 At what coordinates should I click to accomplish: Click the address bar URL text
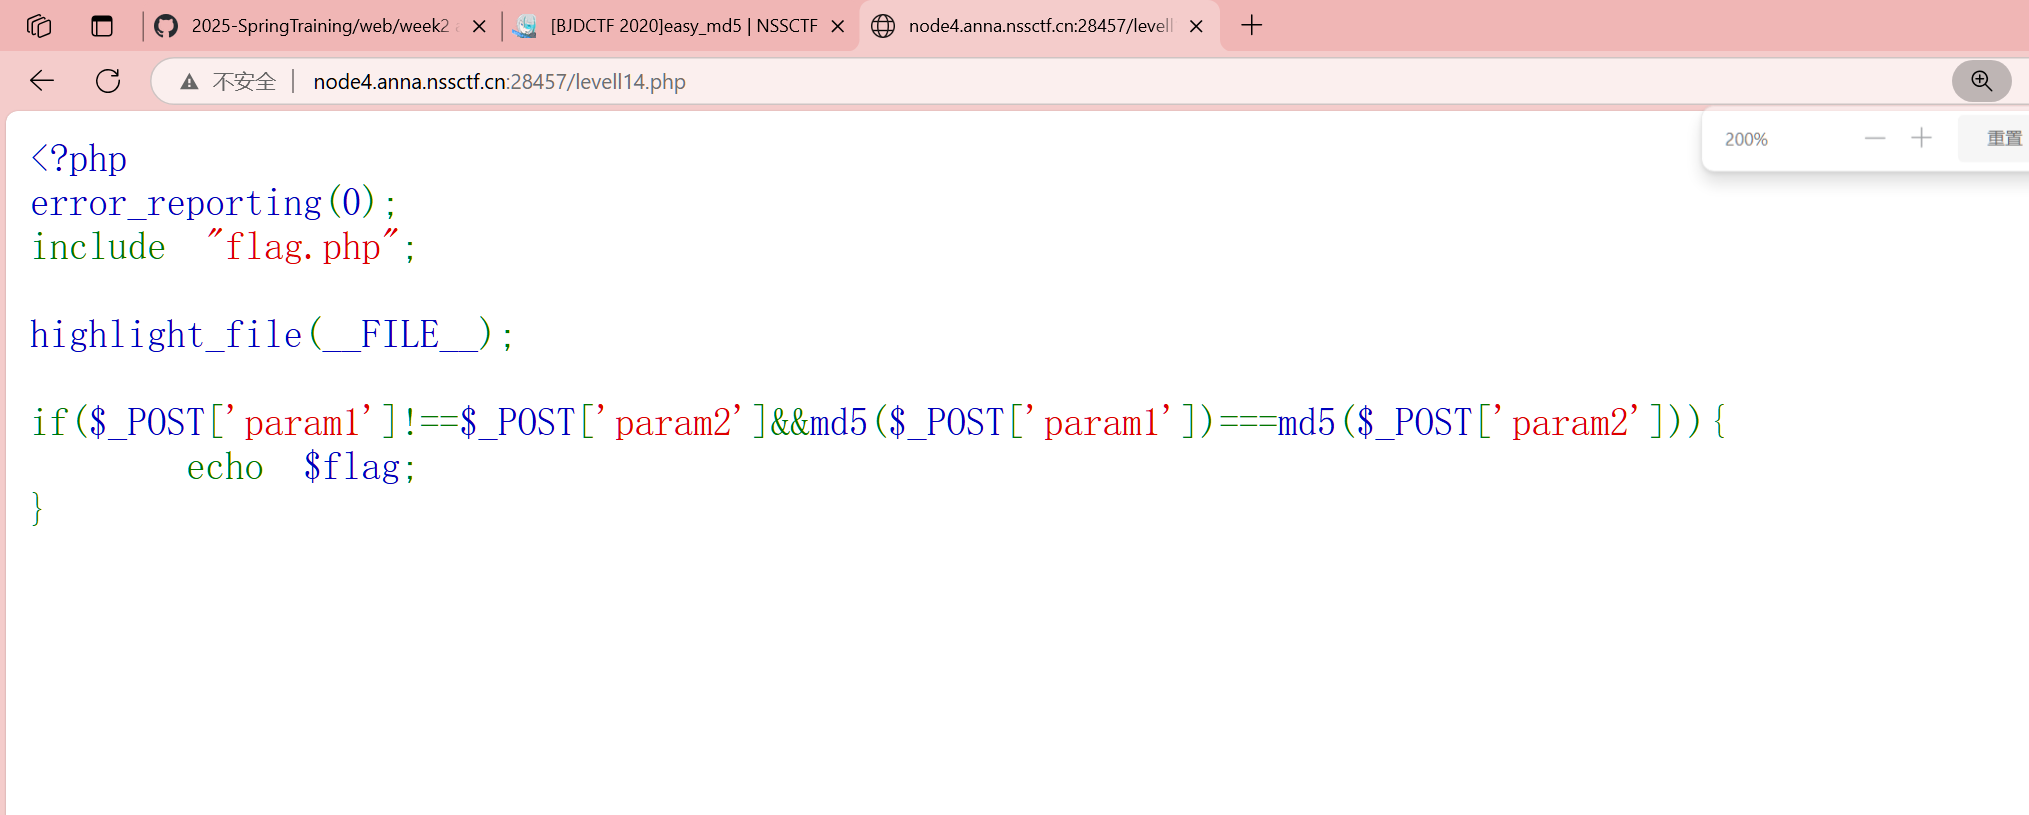pyautogui.click(x=499, y=82)
